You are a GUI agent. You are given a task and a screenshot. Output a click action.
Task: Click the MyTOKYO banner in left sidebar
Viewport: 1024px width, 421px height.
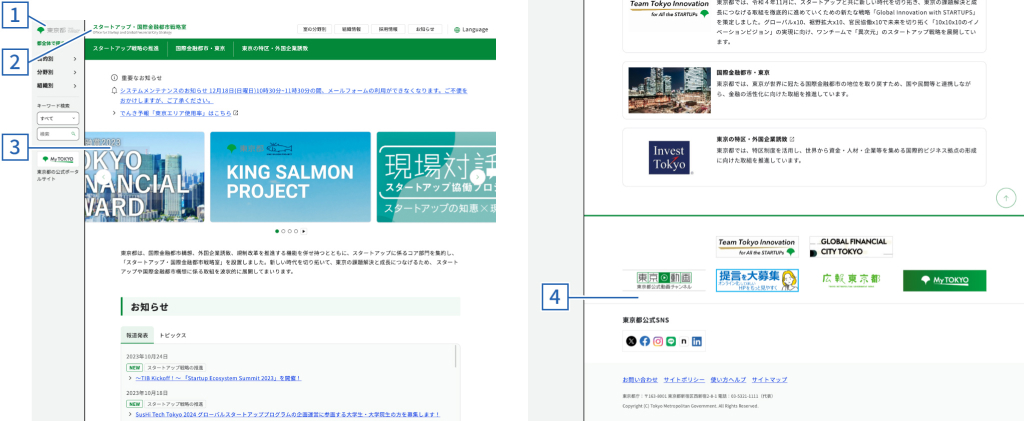point(58,159)
